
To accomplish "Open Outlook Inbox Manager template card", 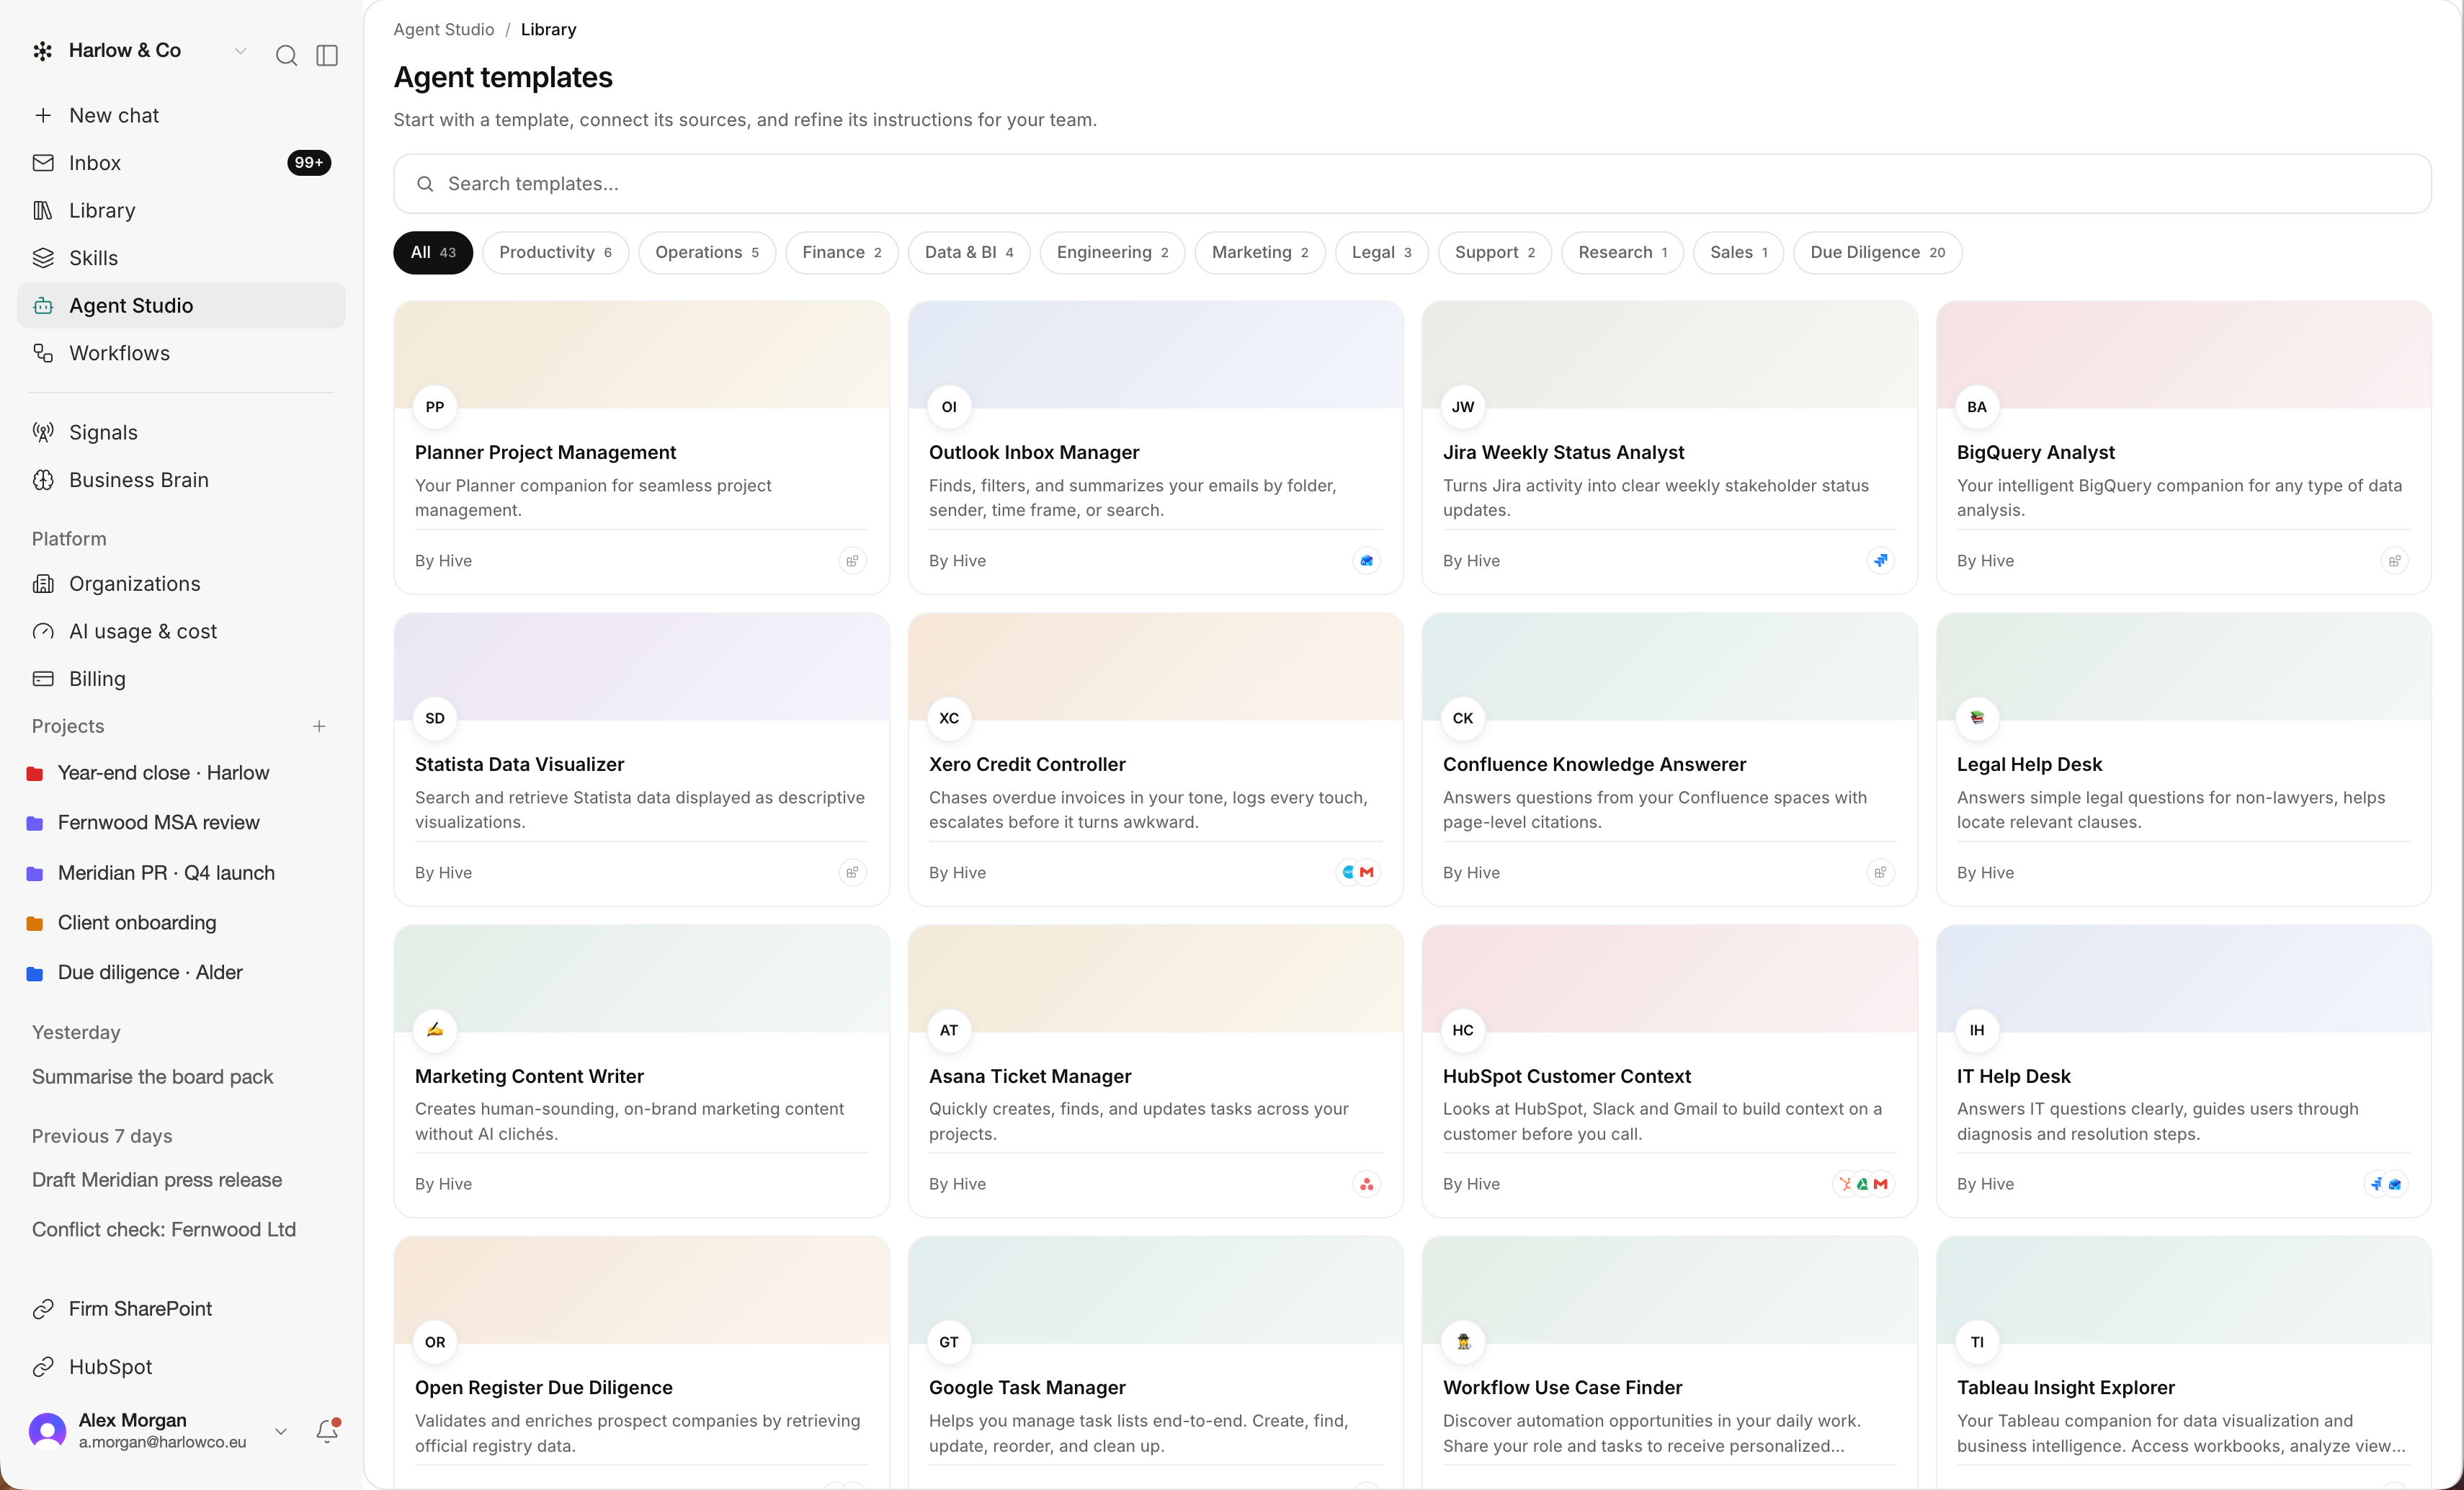I will [1155, 447].
